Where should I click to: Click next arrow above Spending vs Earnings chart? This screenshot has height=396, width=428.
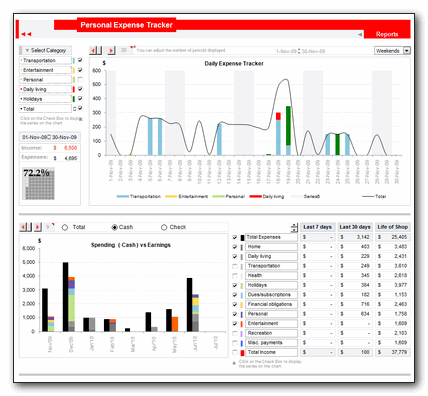[x=38, y=227]
